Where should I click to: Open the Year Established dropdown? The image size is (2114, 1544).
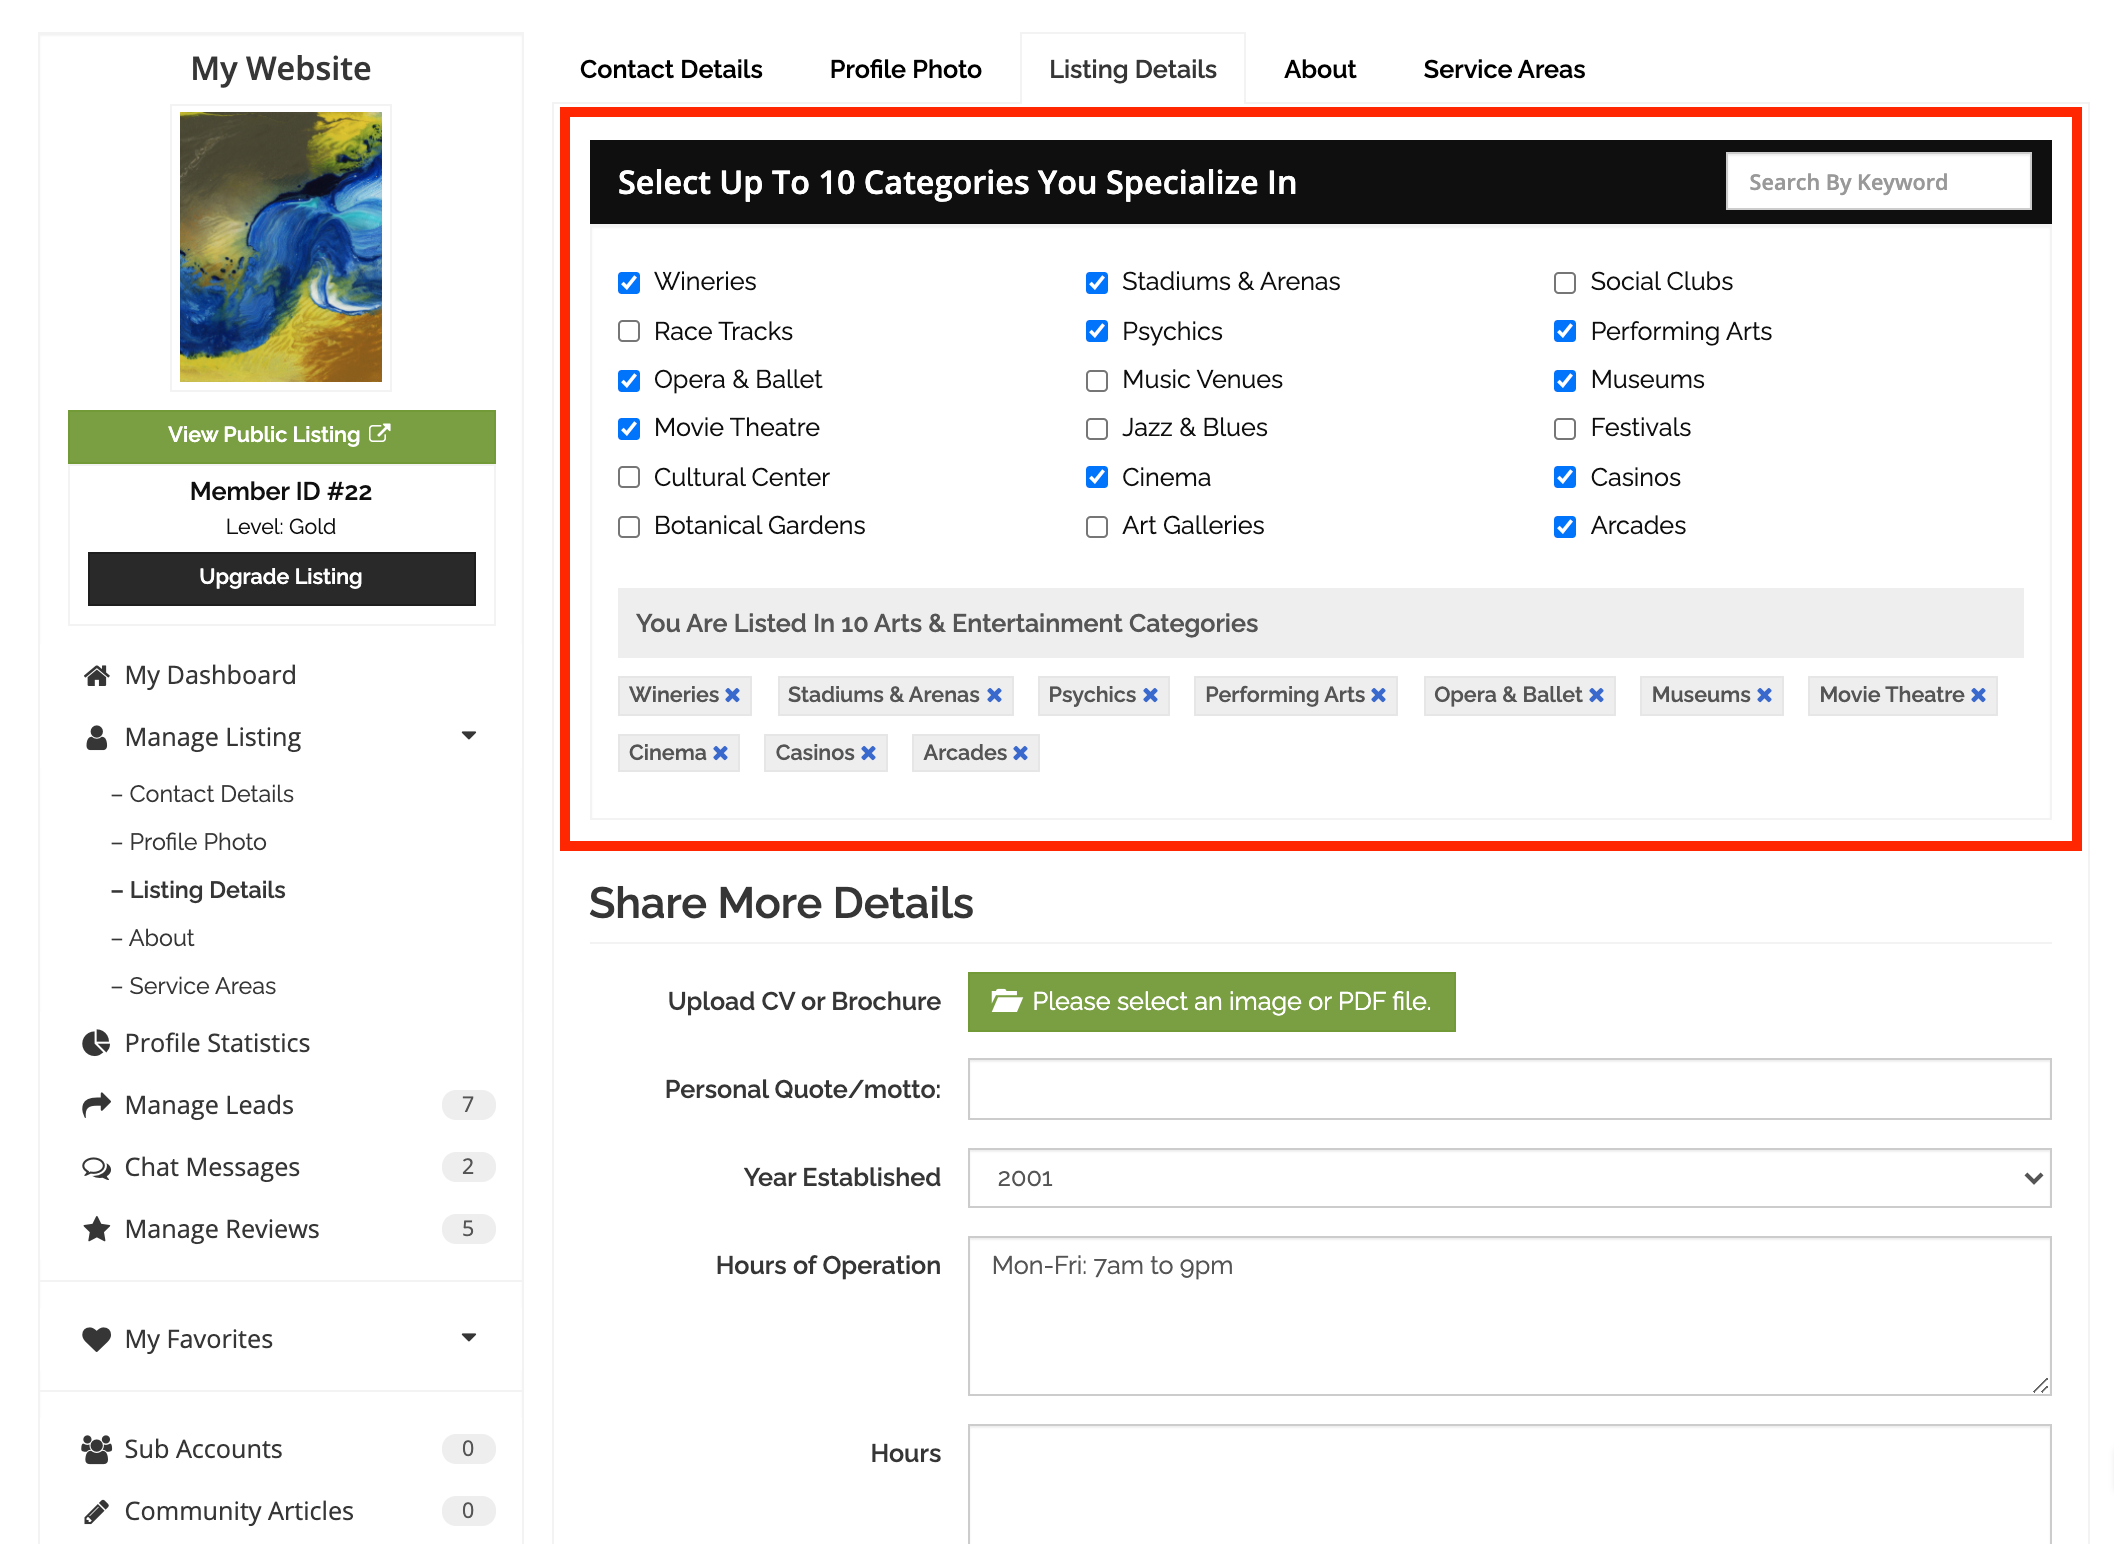[x=1509, y=1178]
